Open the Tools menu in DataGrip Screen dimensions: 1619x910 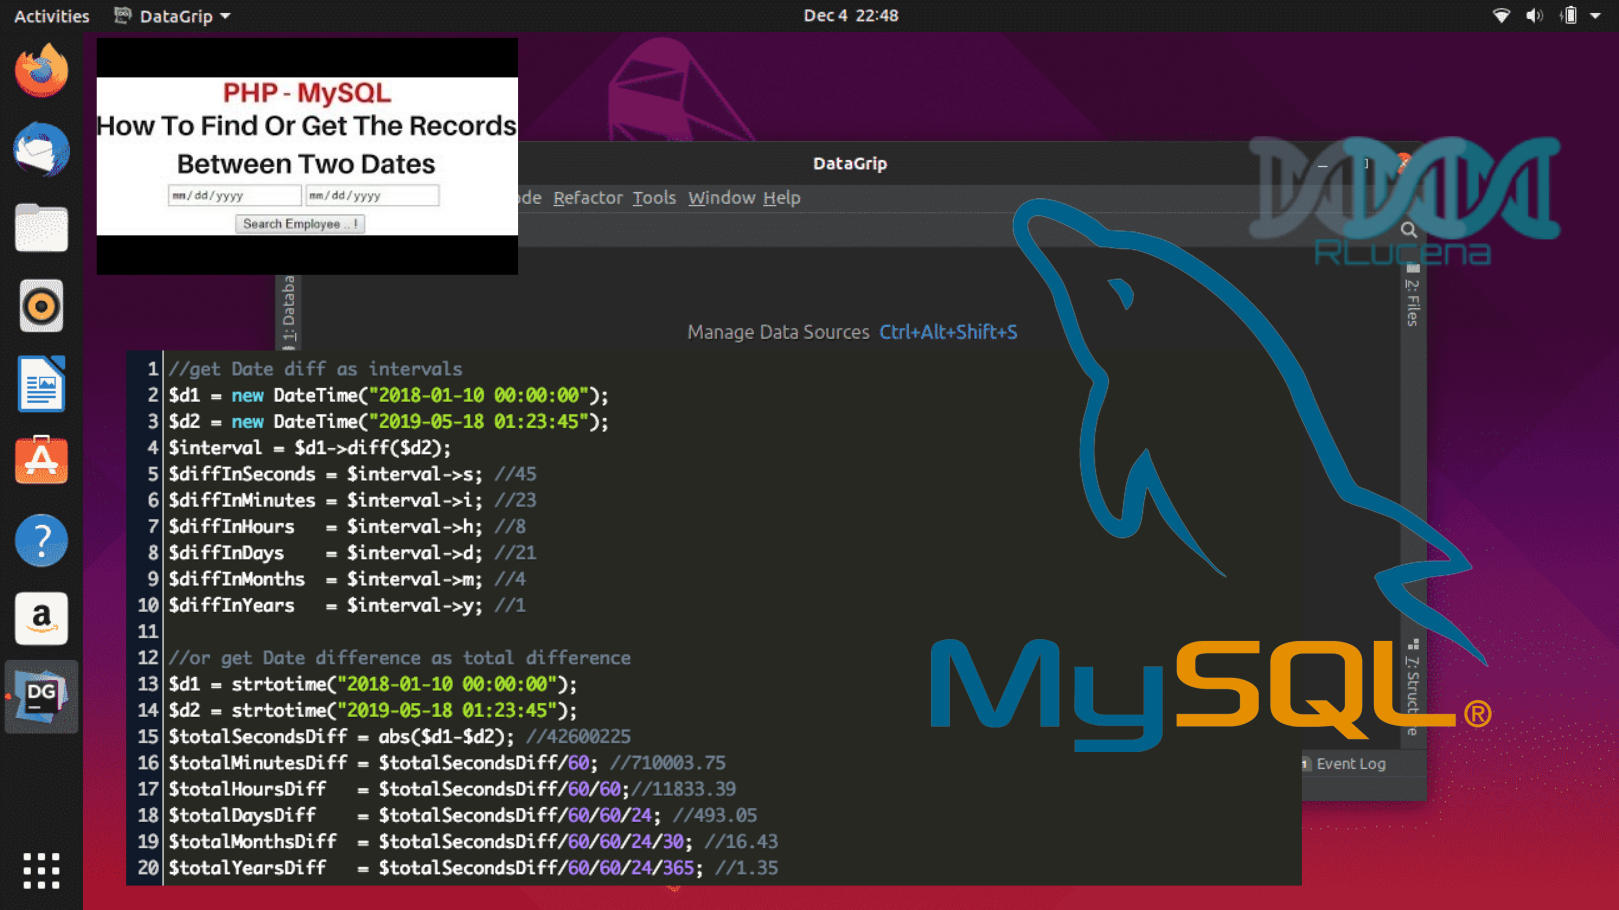coord(654,198)
